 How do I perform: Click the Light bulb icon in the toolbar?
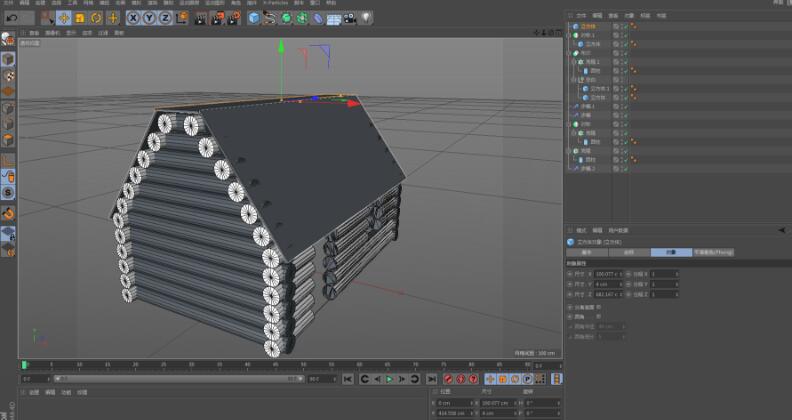[x=366, y=18]
